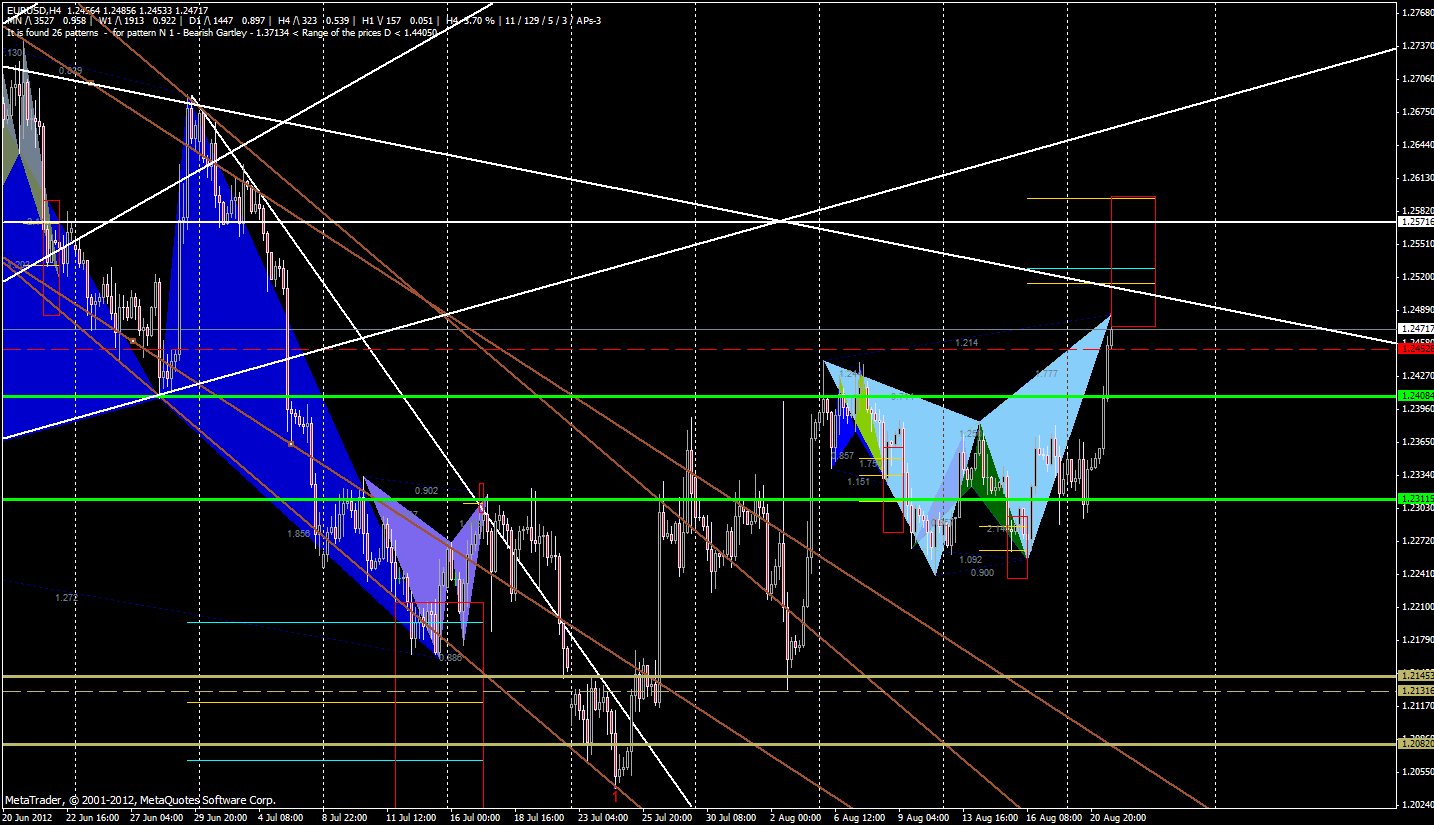Click the 1.23650 price axis label

pos(1416,442)
